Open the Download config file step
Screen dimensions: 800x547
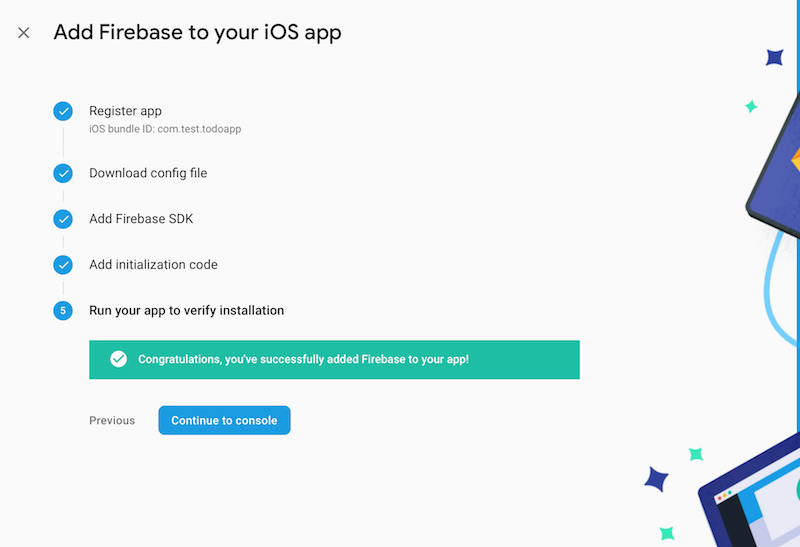point(148,173)
